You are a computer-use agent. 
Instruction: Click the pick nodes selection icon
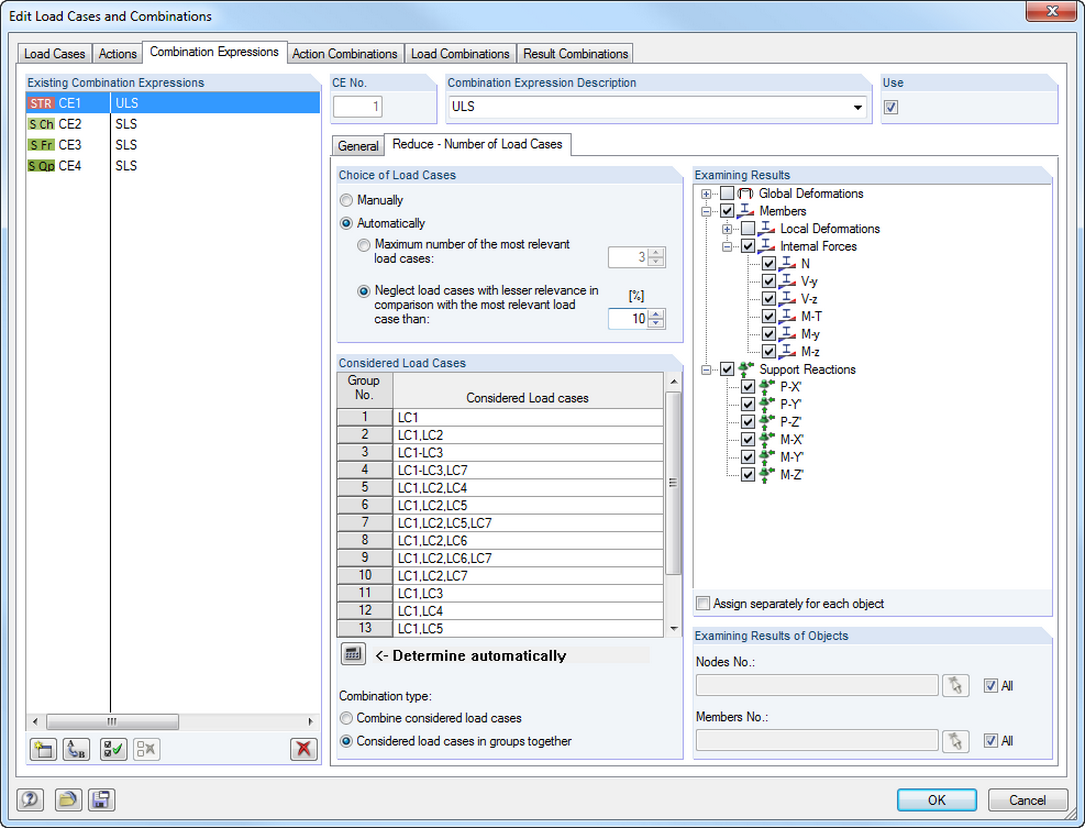[955, 686]
